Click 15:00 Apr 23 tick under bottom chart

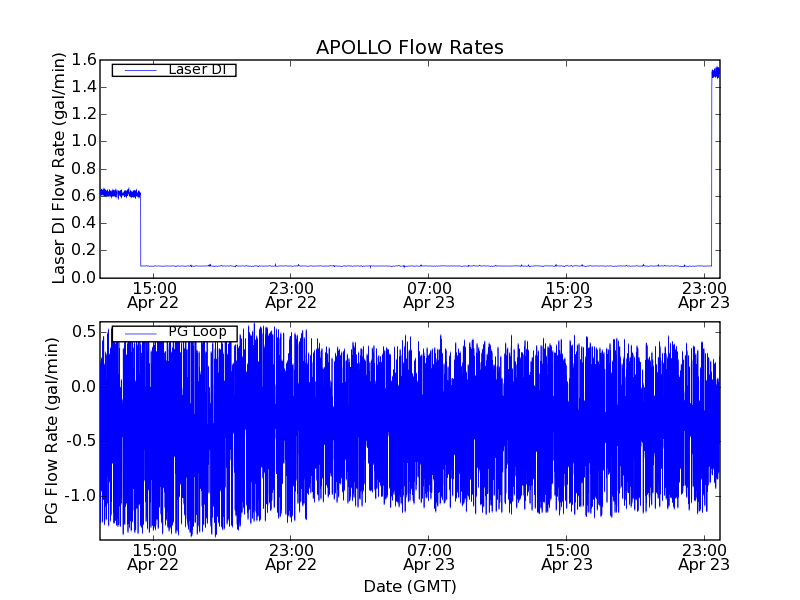(567, 556)
